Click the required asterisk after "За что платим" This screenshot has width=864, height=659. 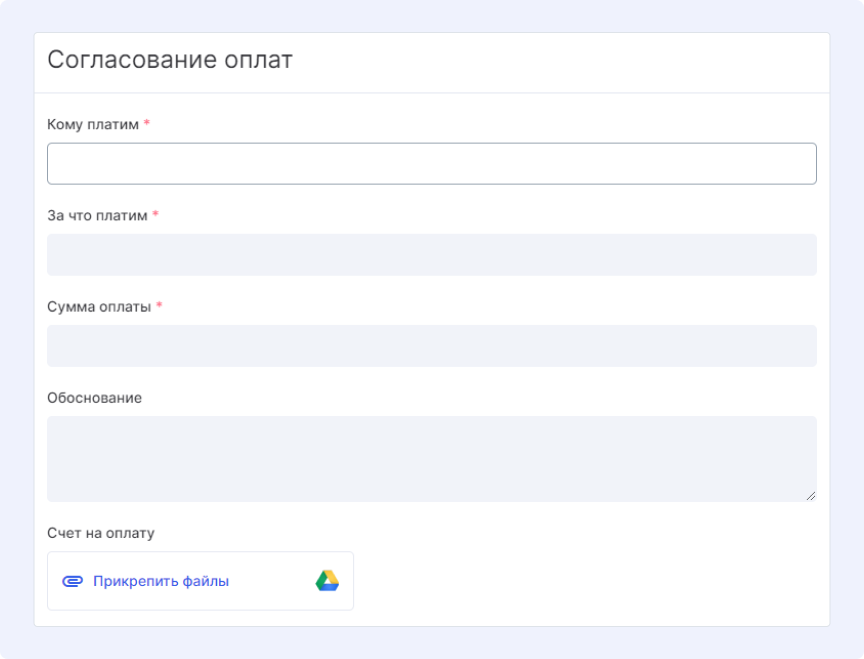155,215
